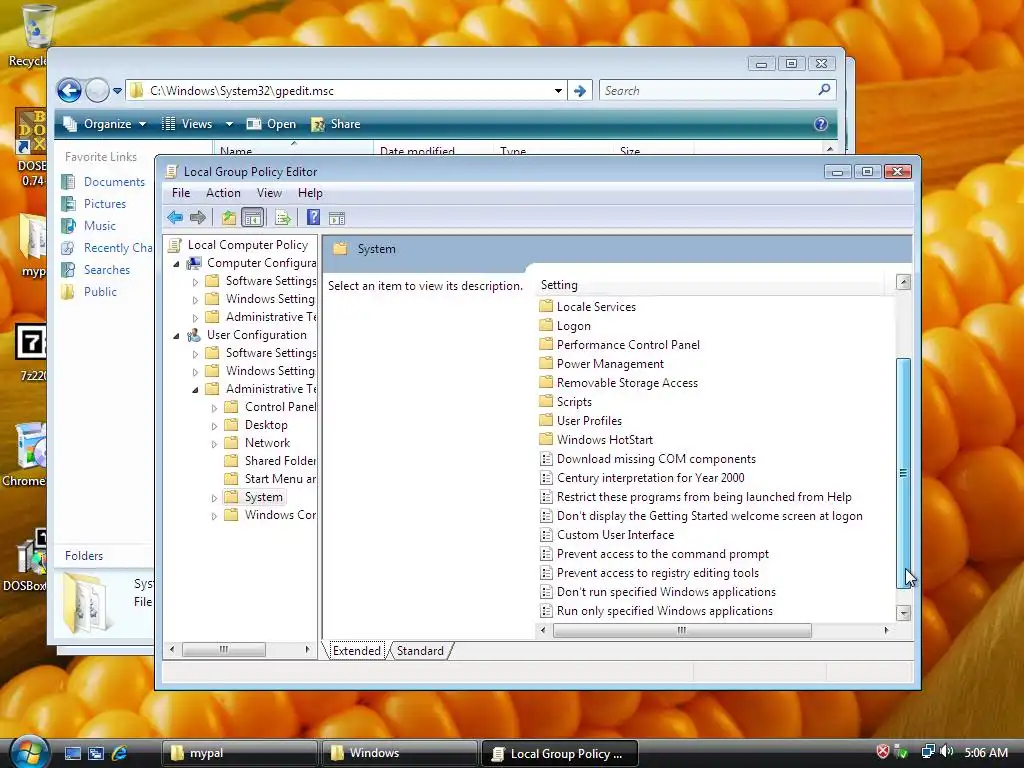The width and height of the screenshot is (1024, 768).
Task: Open the File menu
Action: tap(181, 193)
